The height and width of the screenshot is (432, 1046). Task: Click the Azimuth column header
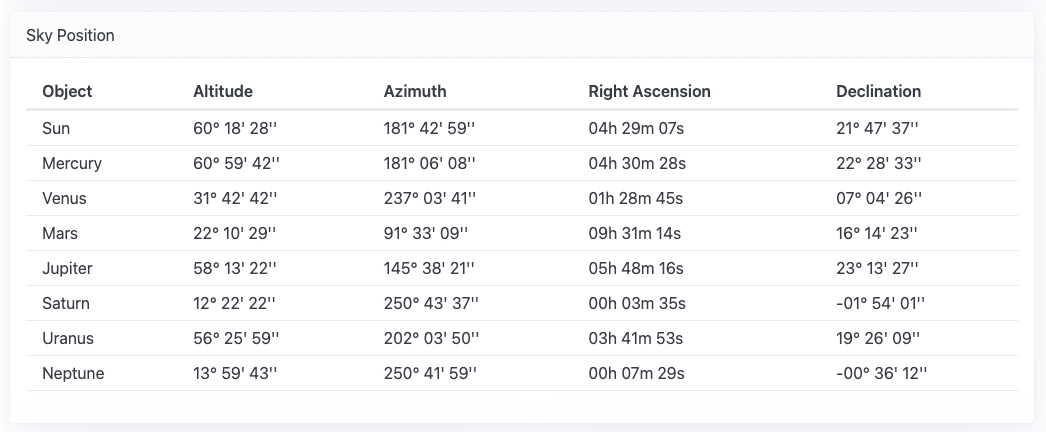click(414, 91)
